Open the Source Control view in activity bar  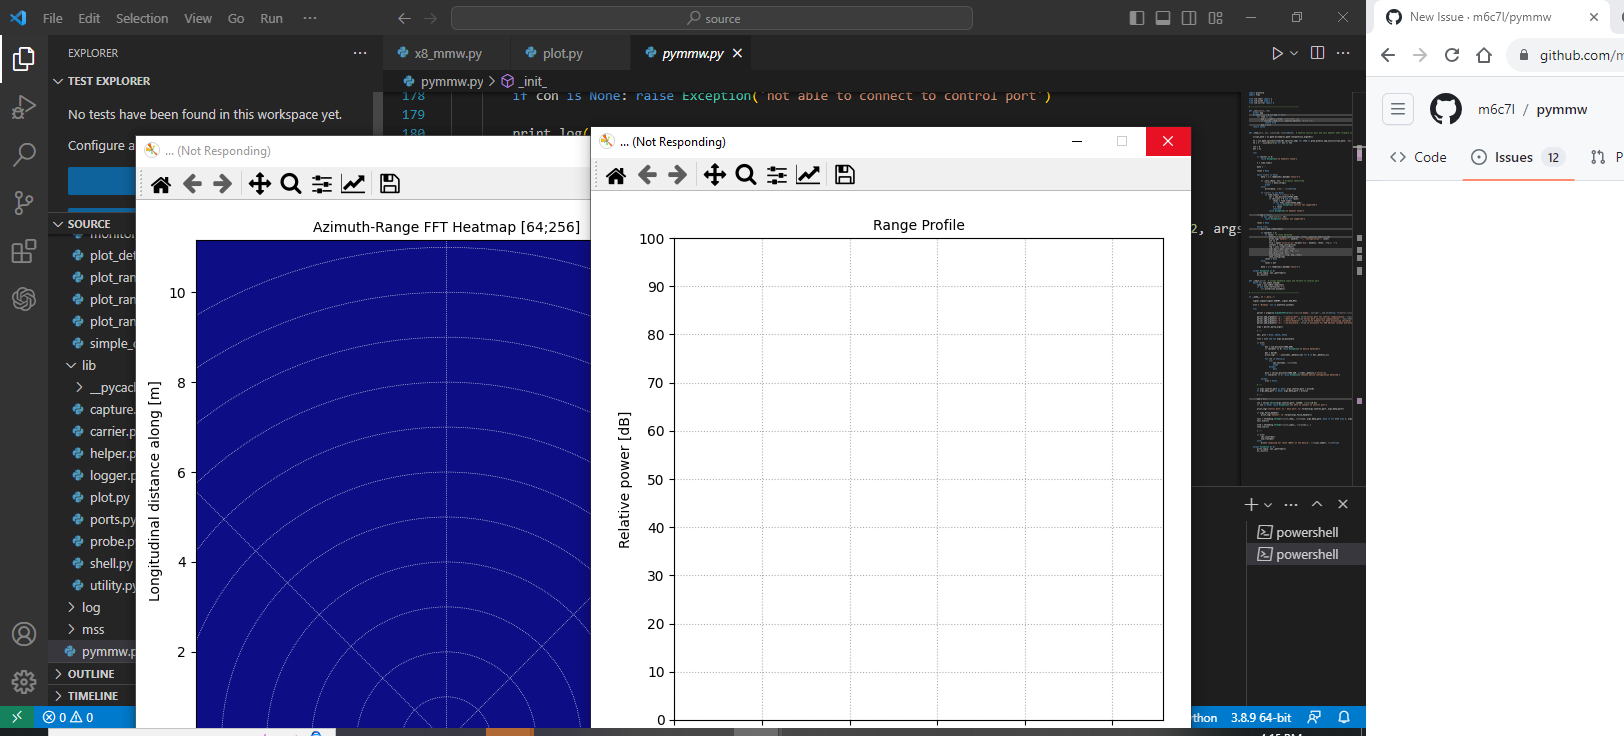[24, 202]
